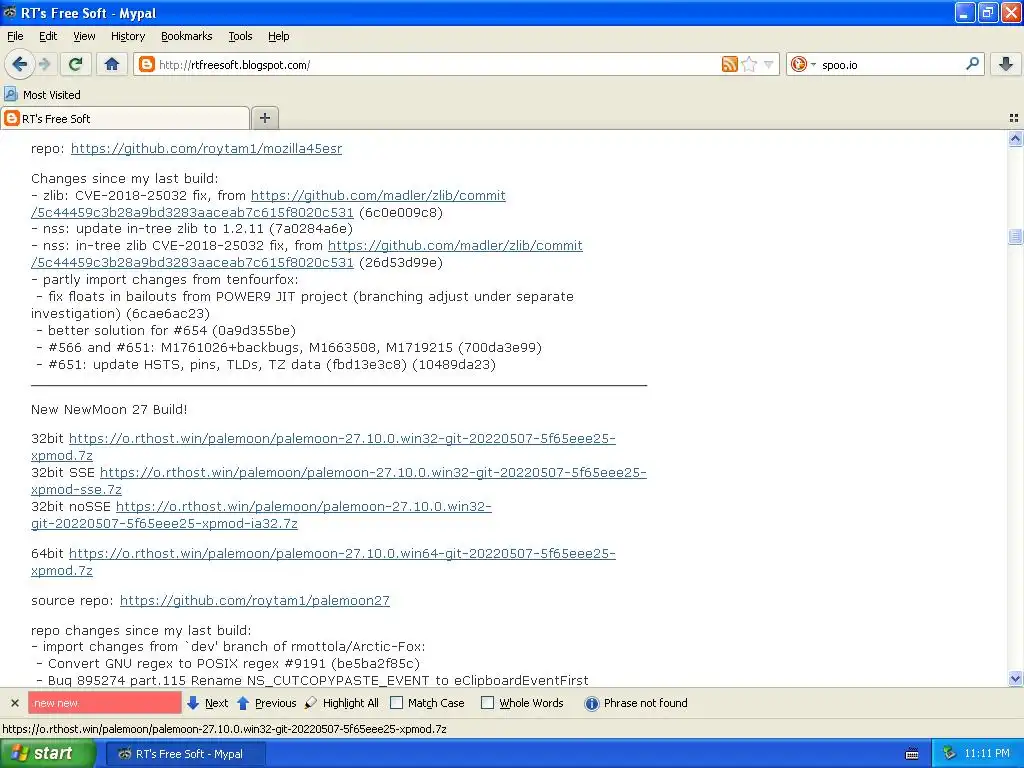Enable the Match Case checkbox
The image size is (1024, 768).
click(x=396, y=703)
